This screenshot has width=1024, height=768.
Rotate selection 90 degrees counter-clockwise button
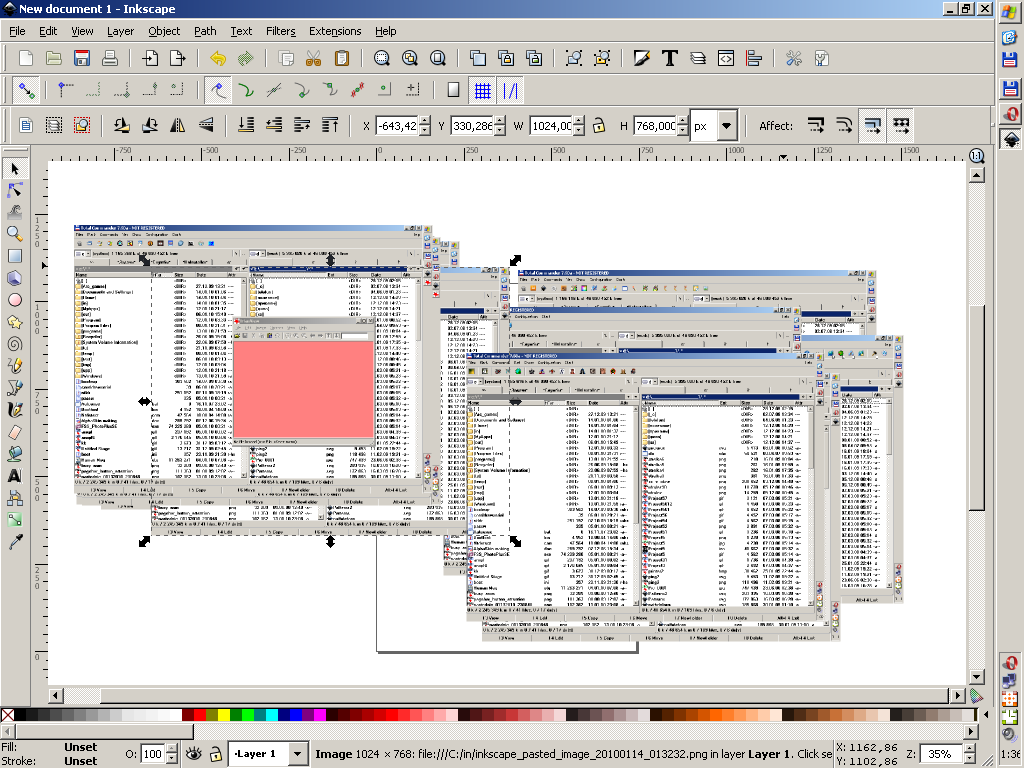pyautogui.click(x=121, y=125)
